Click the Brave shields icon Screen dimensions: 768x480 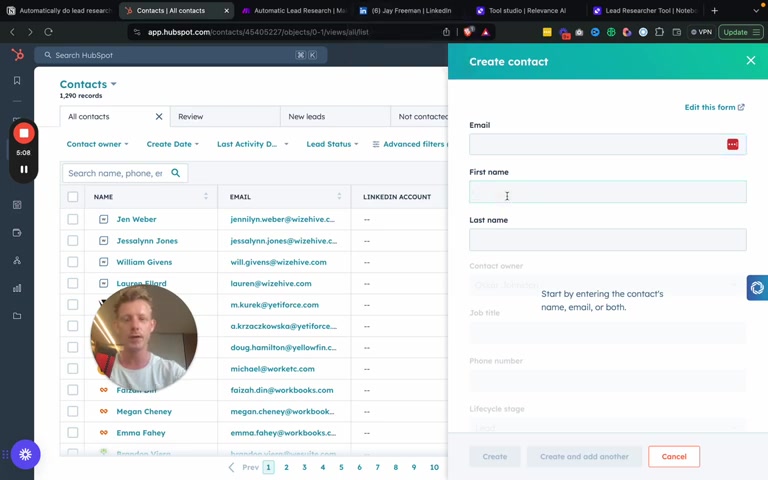tap(468, 32)
